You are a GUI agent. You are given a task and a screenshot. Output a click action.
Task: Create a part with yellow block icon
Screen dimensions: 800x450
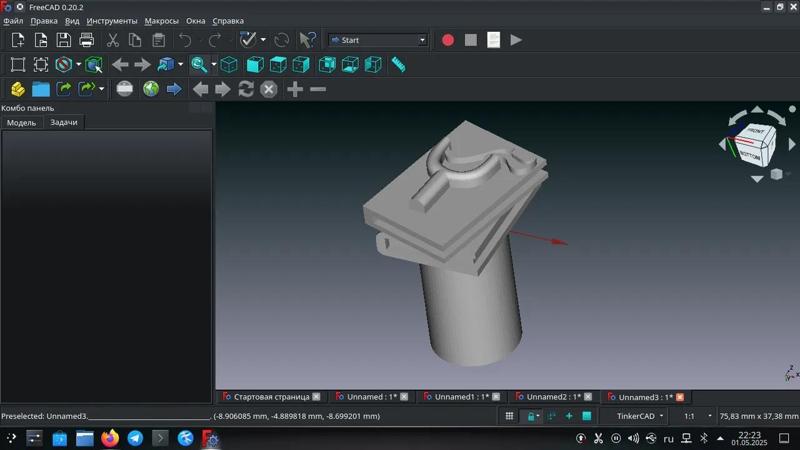pyautogui.click(x=18, y=89)
